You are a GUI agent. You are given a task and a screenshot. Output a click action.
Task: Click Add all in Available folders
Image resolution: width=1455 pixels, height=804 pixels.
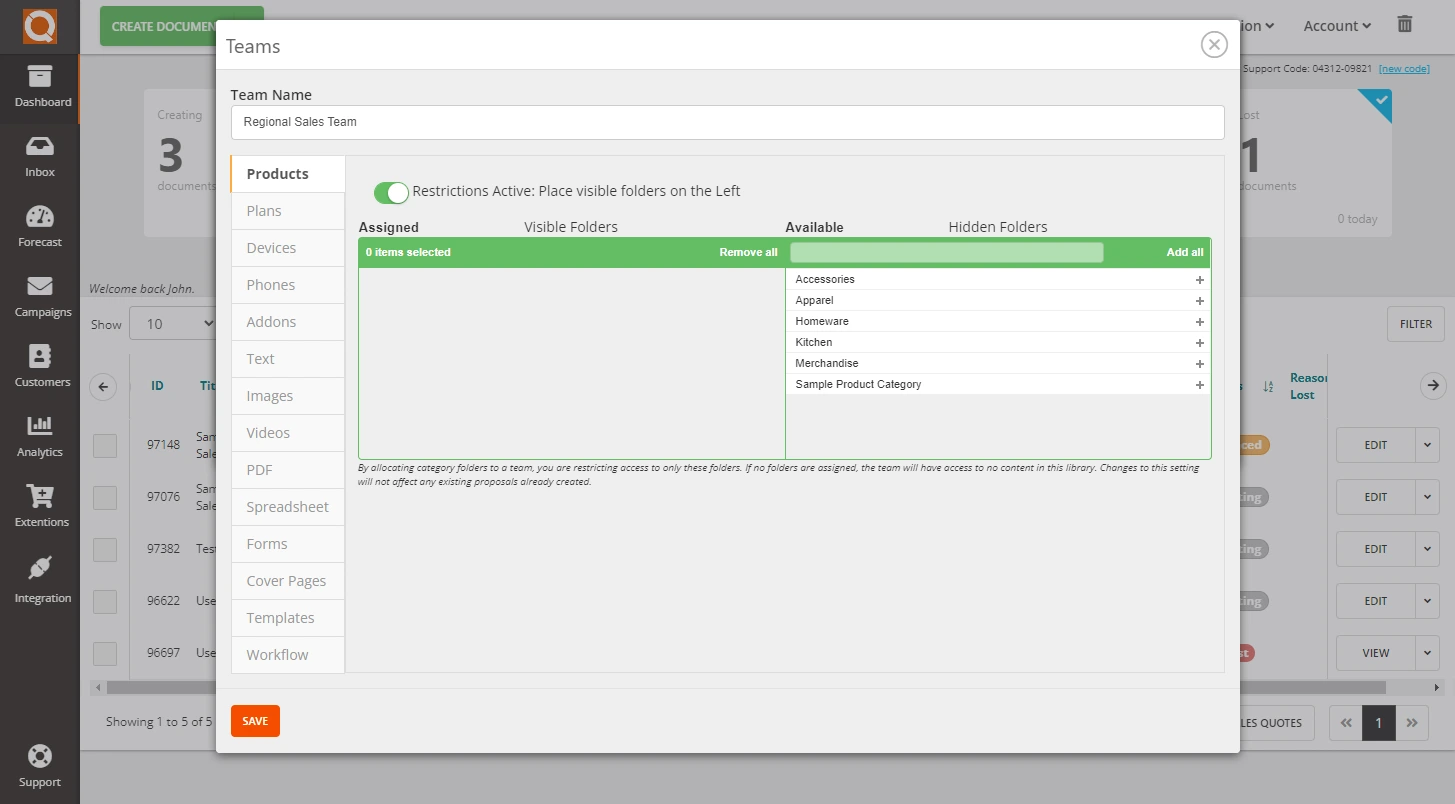1184,252
